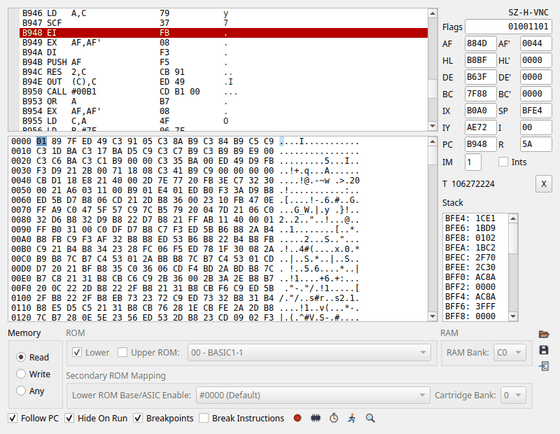
Task: Click the BC' register field
Action: (x=536, y=94)
